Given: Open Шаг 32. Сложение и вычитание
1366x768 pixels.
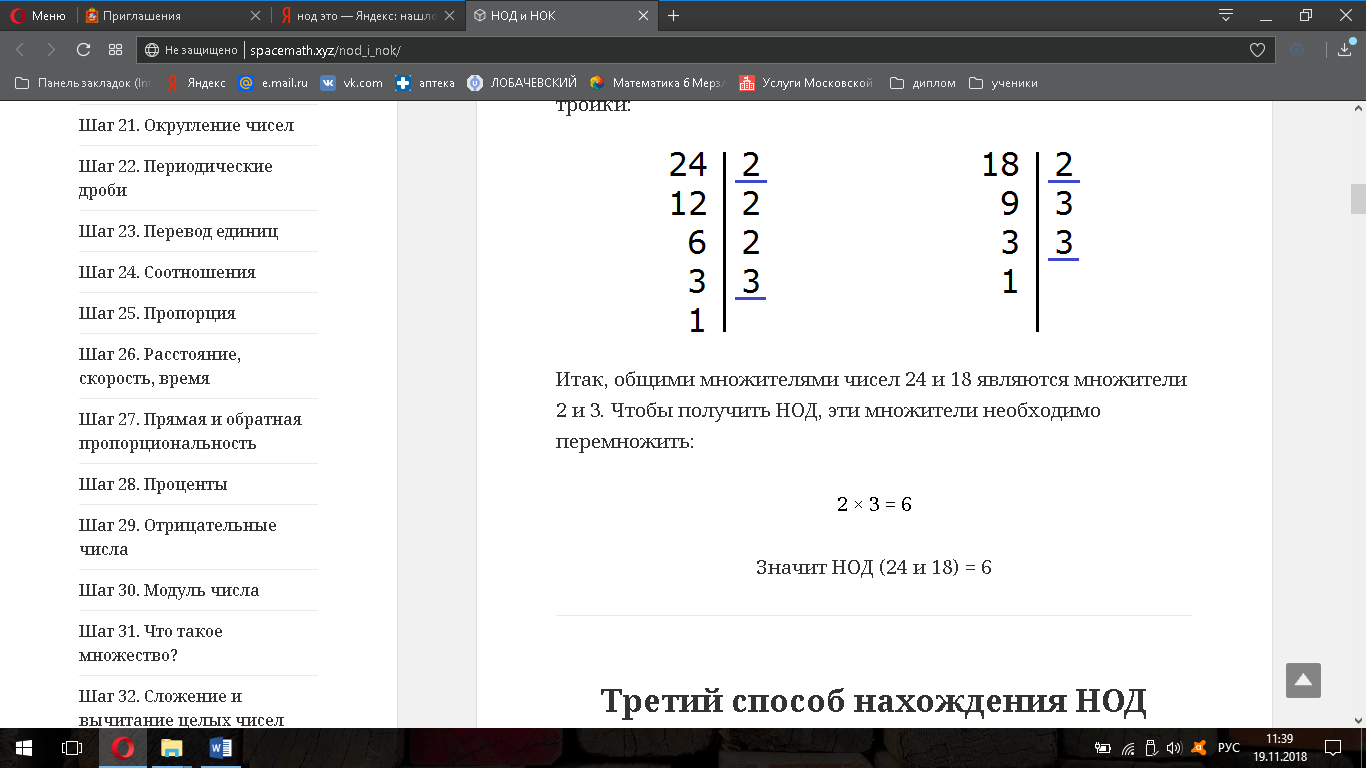Looking at the screenshot, I should (x=182, y=708).
